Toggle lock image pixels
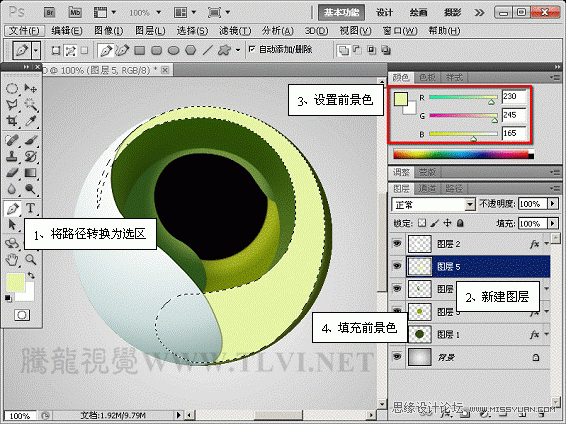 pos(435,223)
